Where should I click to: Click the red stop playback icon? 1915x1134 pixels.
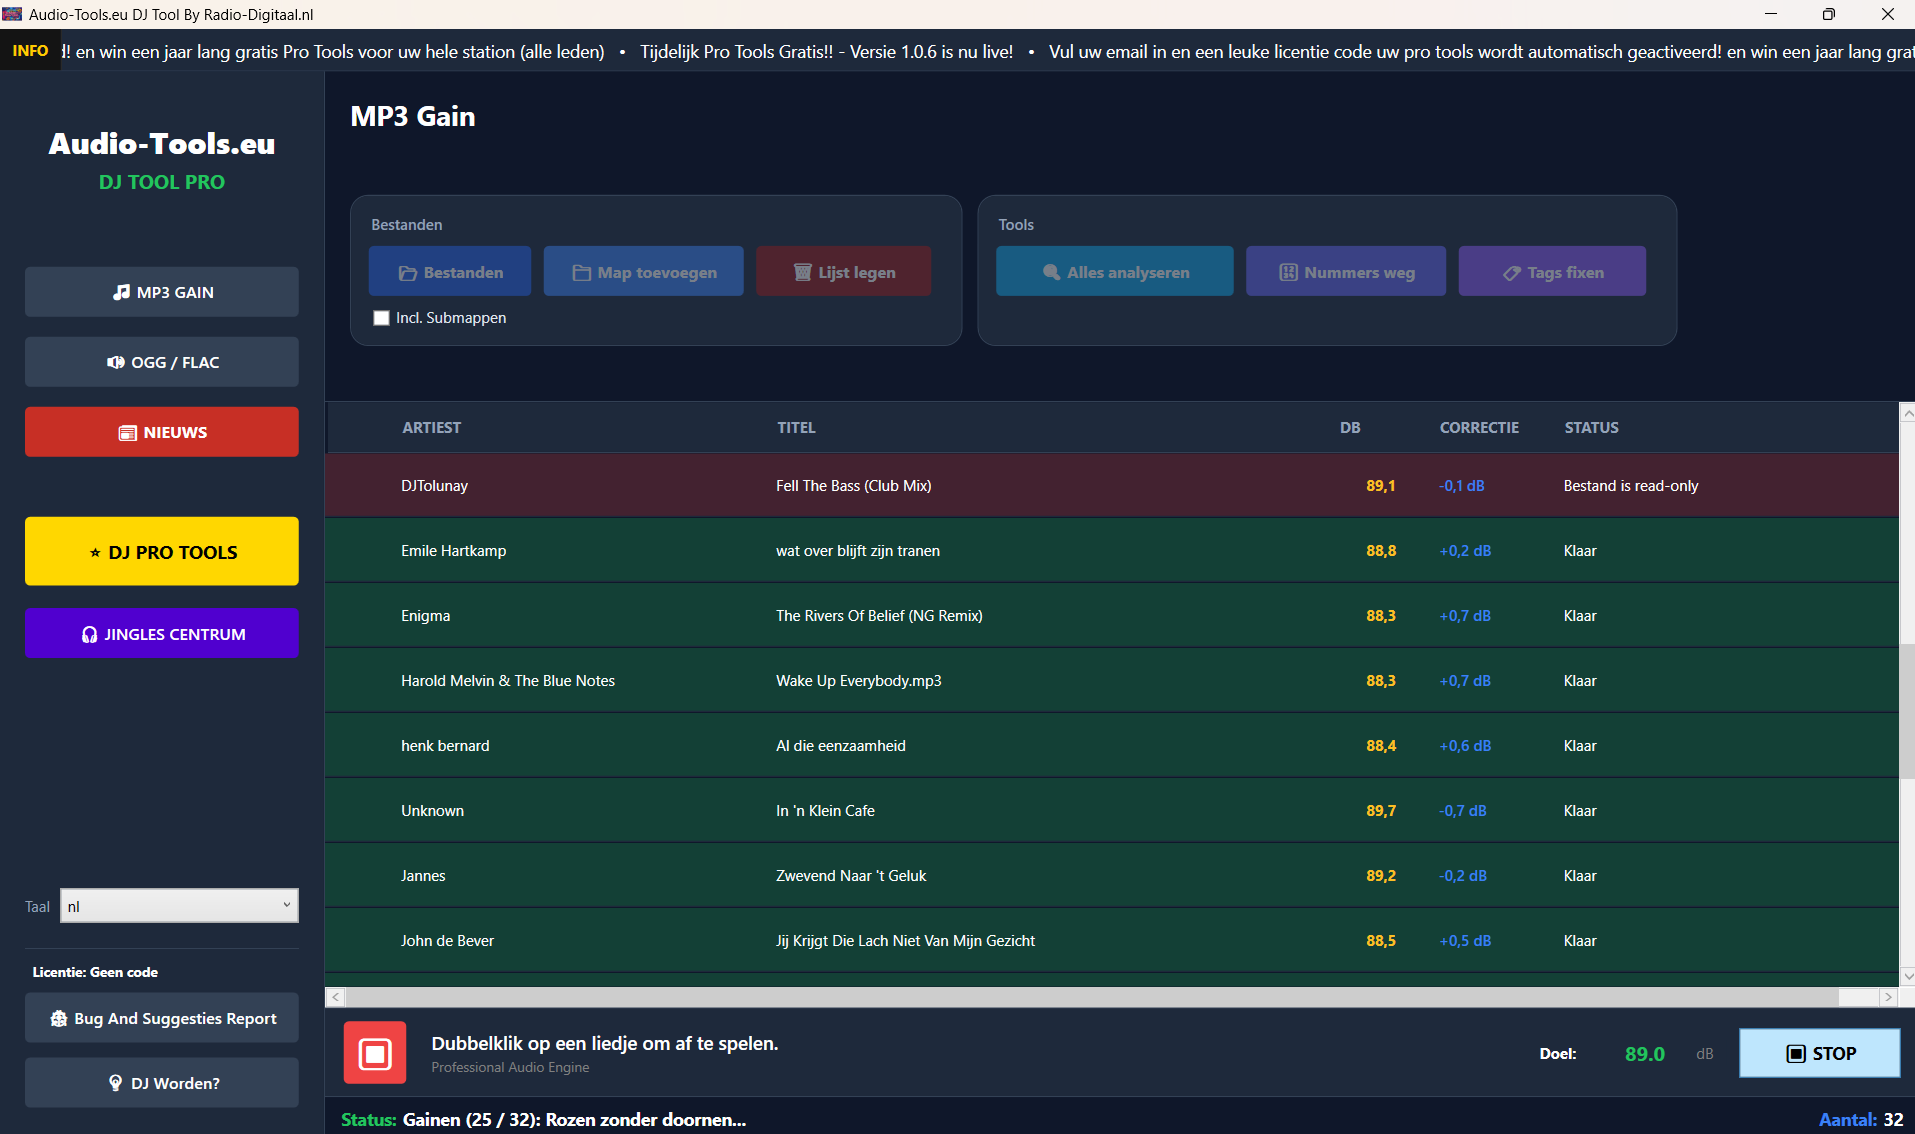coord(375,1053)
